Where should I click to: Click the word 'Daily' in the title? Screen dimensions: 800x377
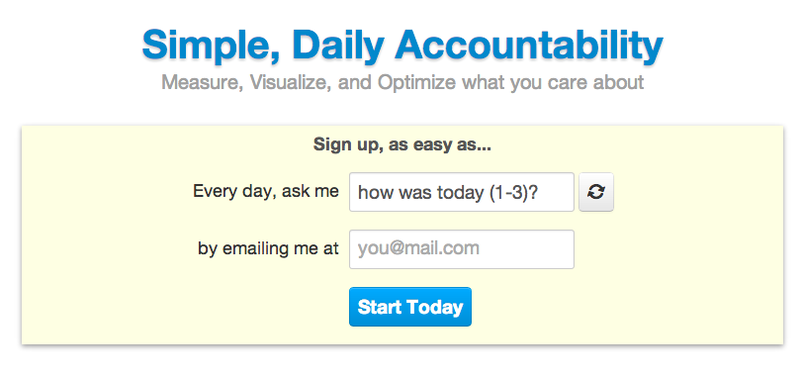pos(338,45)
